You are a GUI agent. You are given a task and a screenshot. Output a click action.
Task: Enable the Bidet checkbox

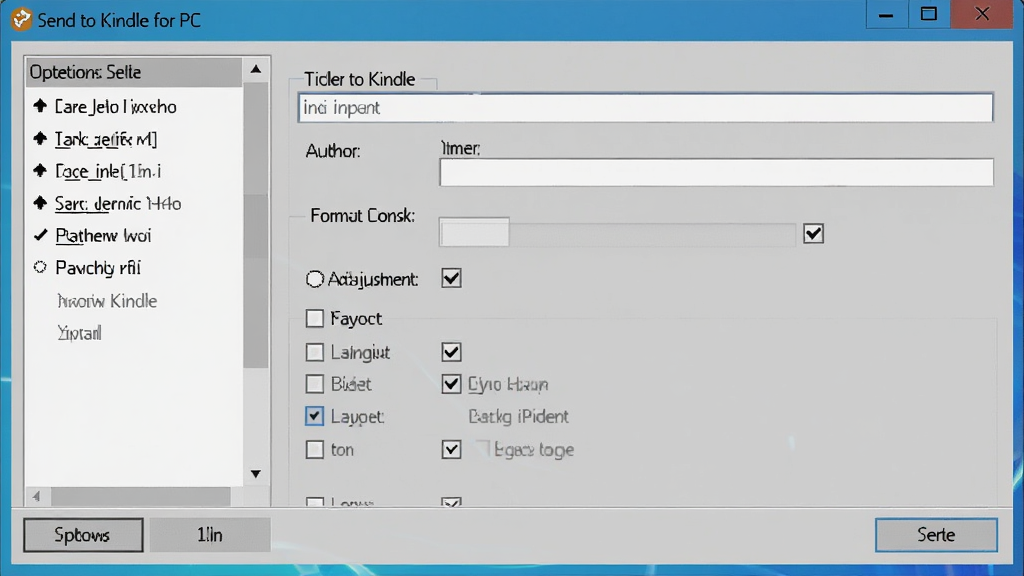314,383
